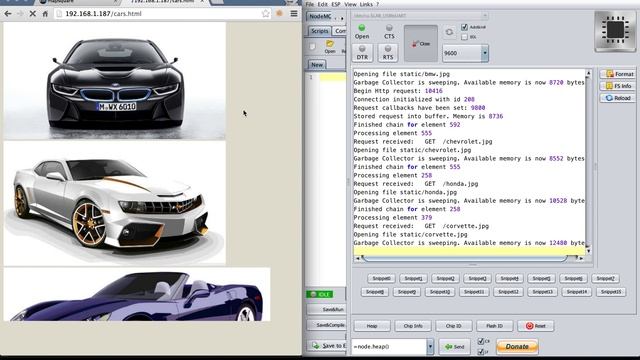Click the browser forward arrow
This screenshot has width=640, height=360.
(x=20, y=13)
